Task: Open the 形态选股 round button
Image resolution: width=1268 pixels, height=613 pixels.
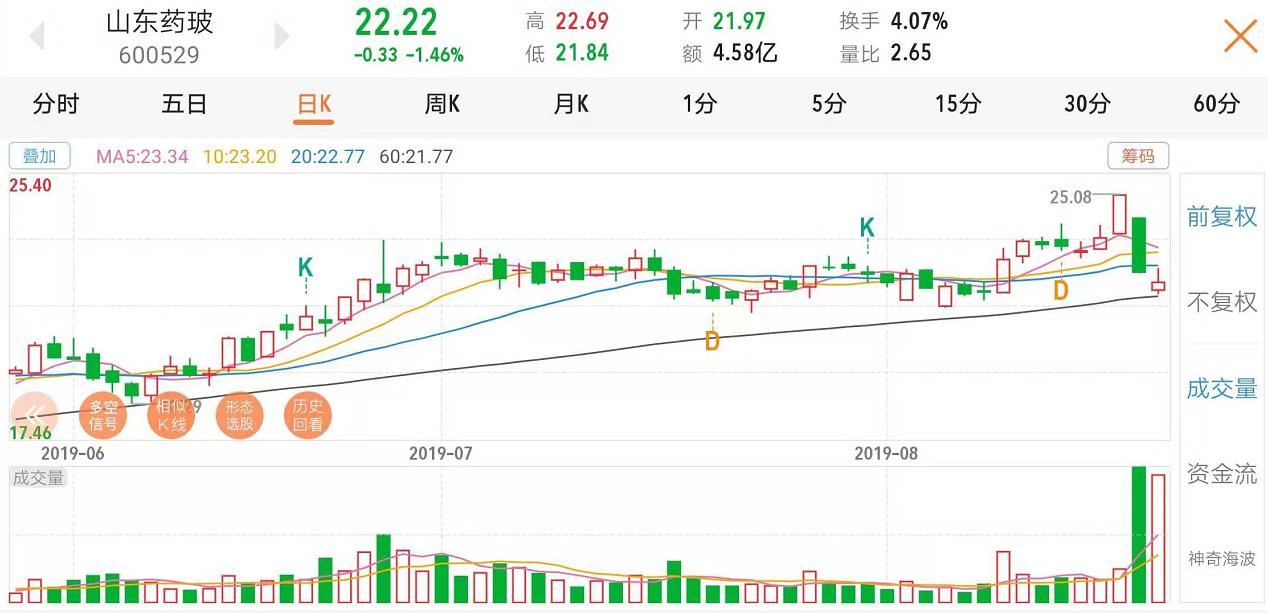Action: point(239,414)
